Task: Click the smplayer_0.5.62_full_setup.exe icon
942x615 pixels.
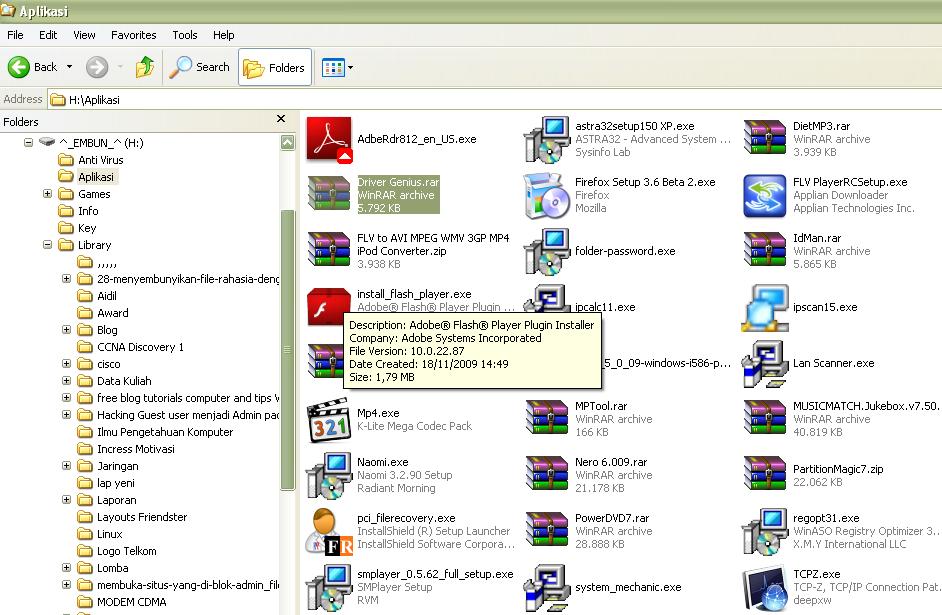Action: point(329,587)
